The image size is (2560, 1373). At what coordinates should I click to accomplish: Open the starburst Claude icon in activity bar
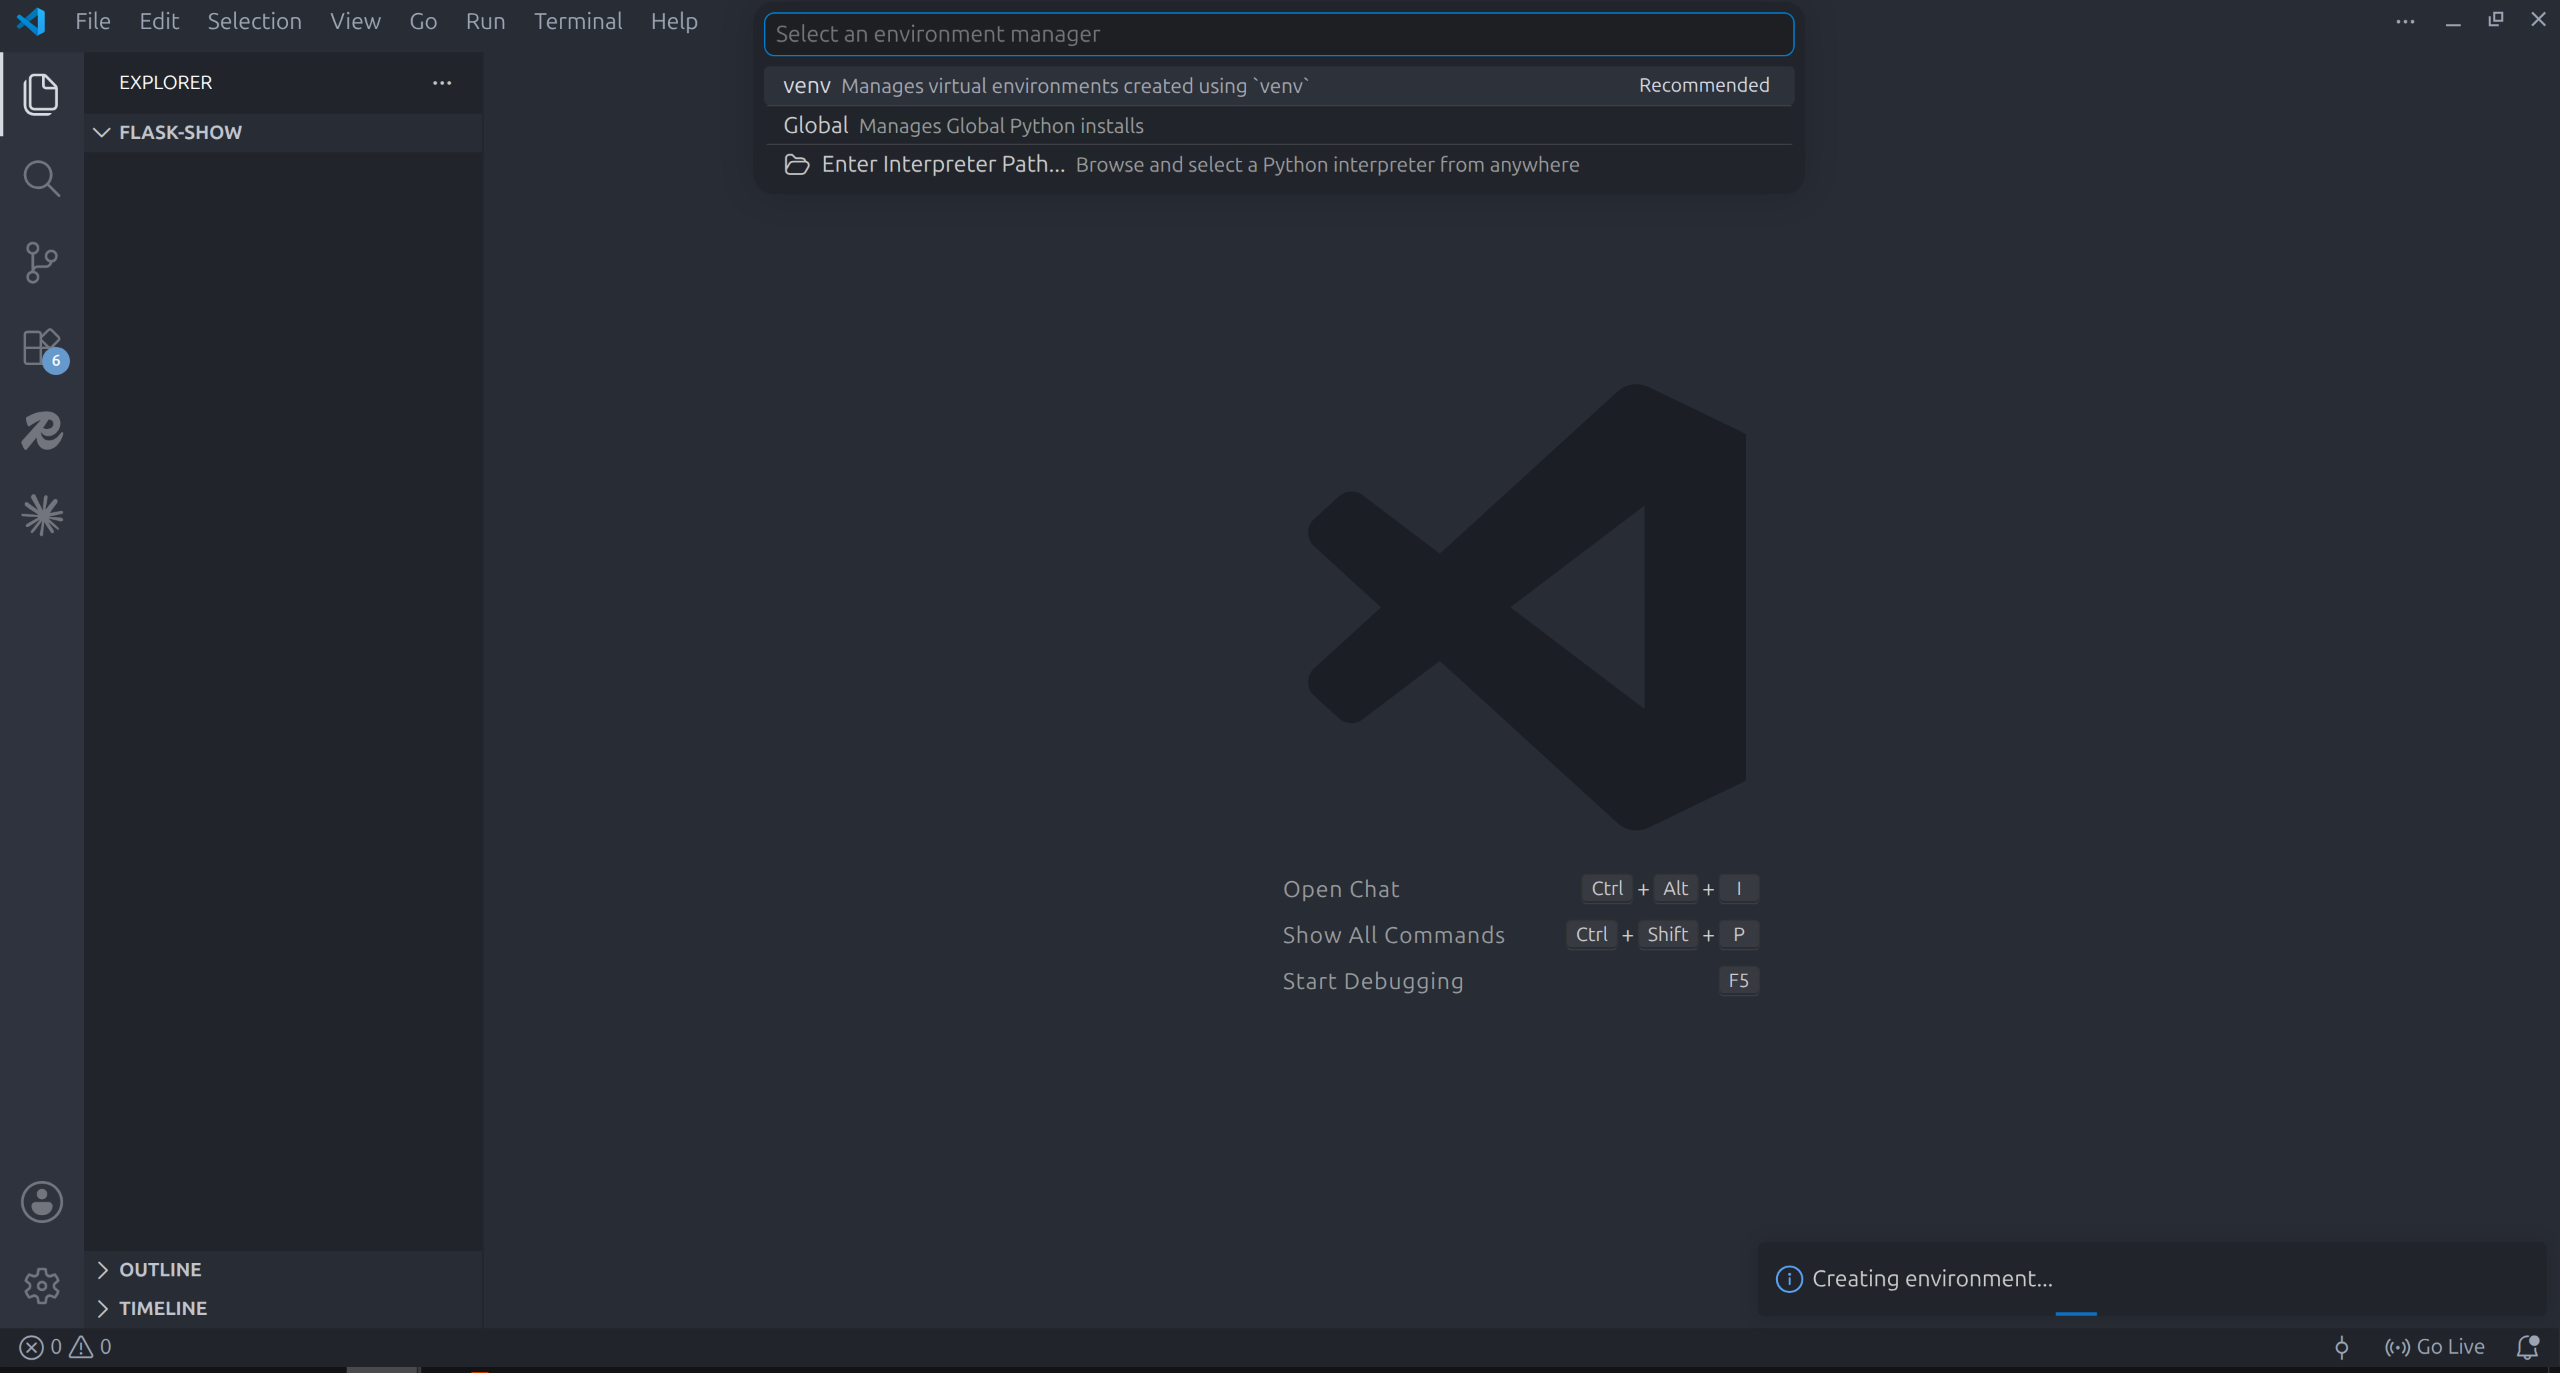(42, 515)
